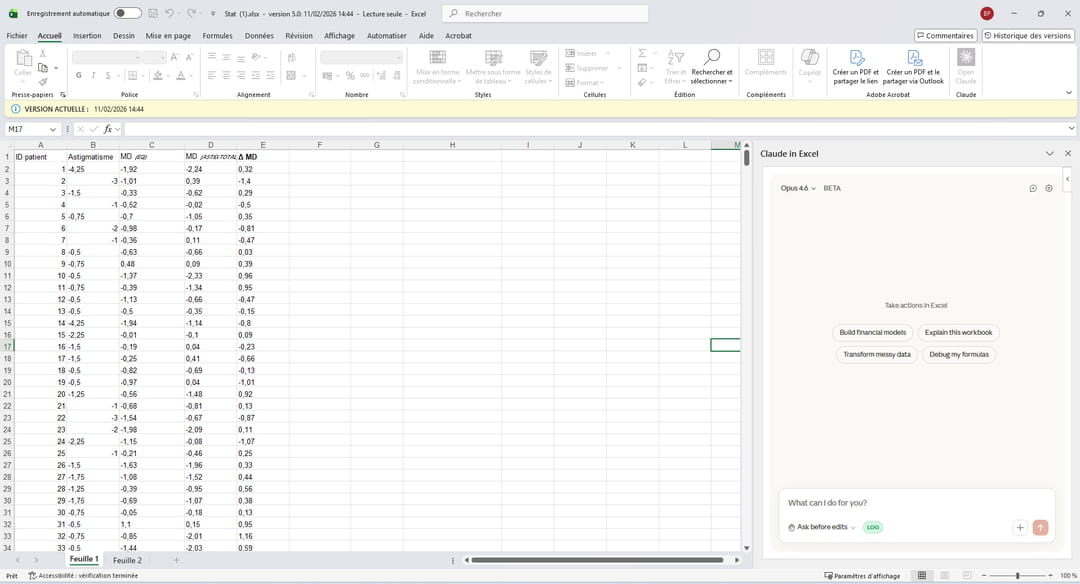1080x584 pixels.
Task: Open the Formules ribbon tab
Action: 217,35
